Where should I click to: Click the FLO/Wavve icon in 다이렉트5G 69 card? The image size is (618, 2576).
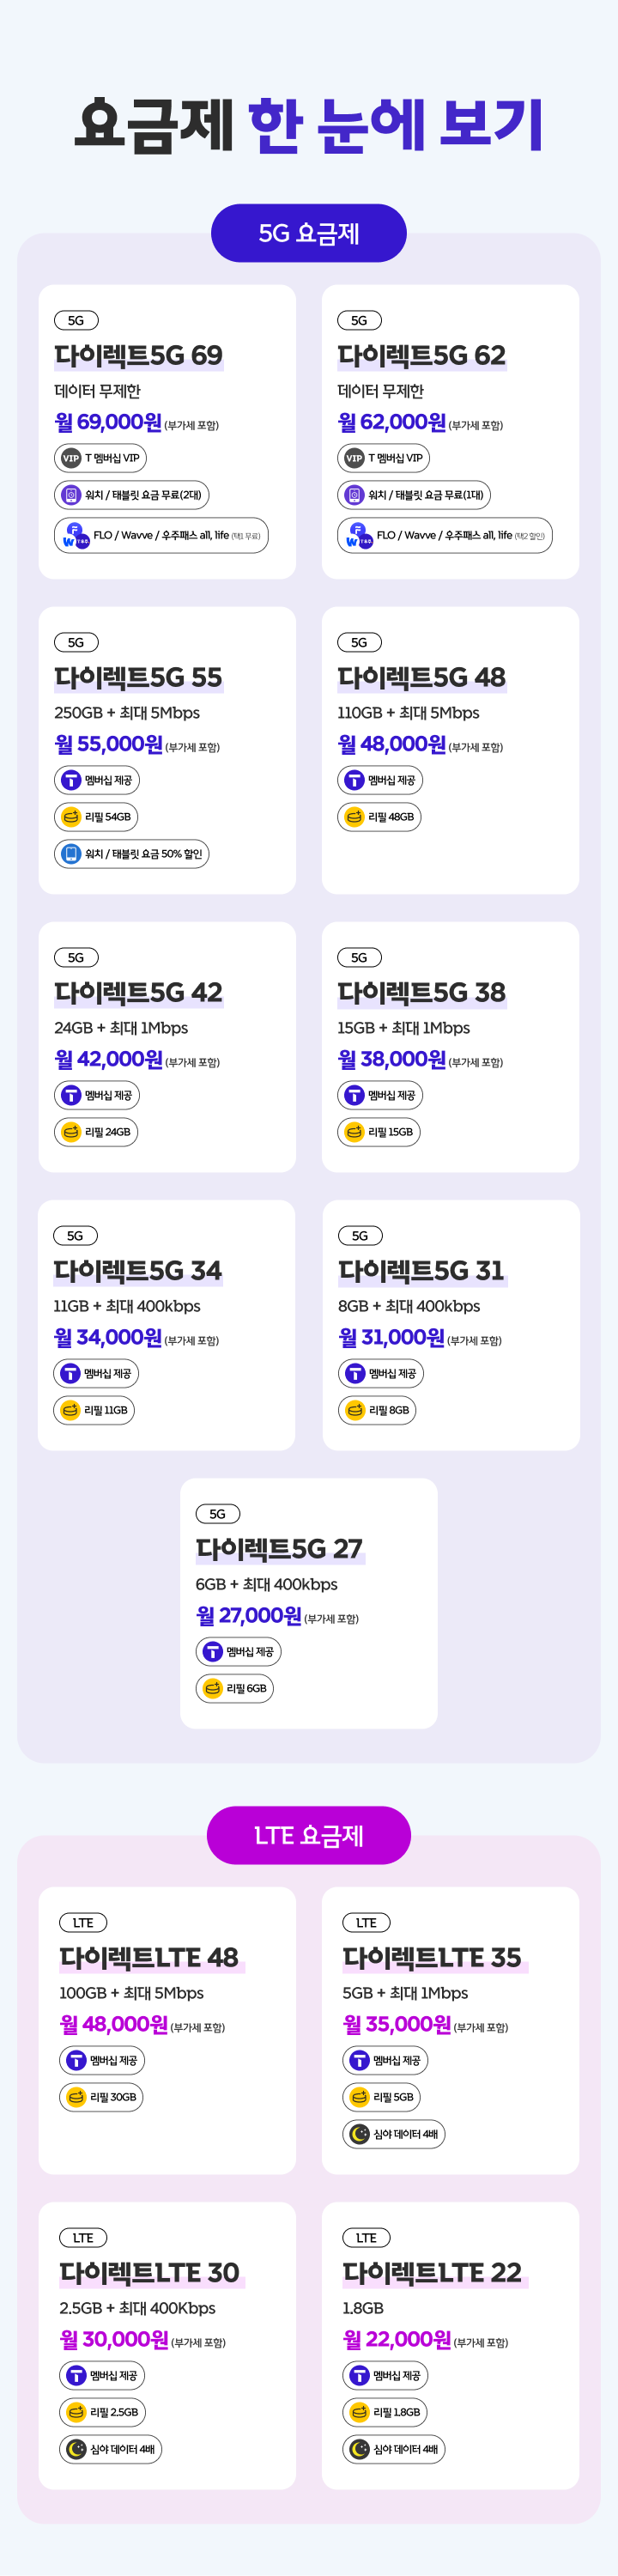pyautogui.click(x=73, y=536)
